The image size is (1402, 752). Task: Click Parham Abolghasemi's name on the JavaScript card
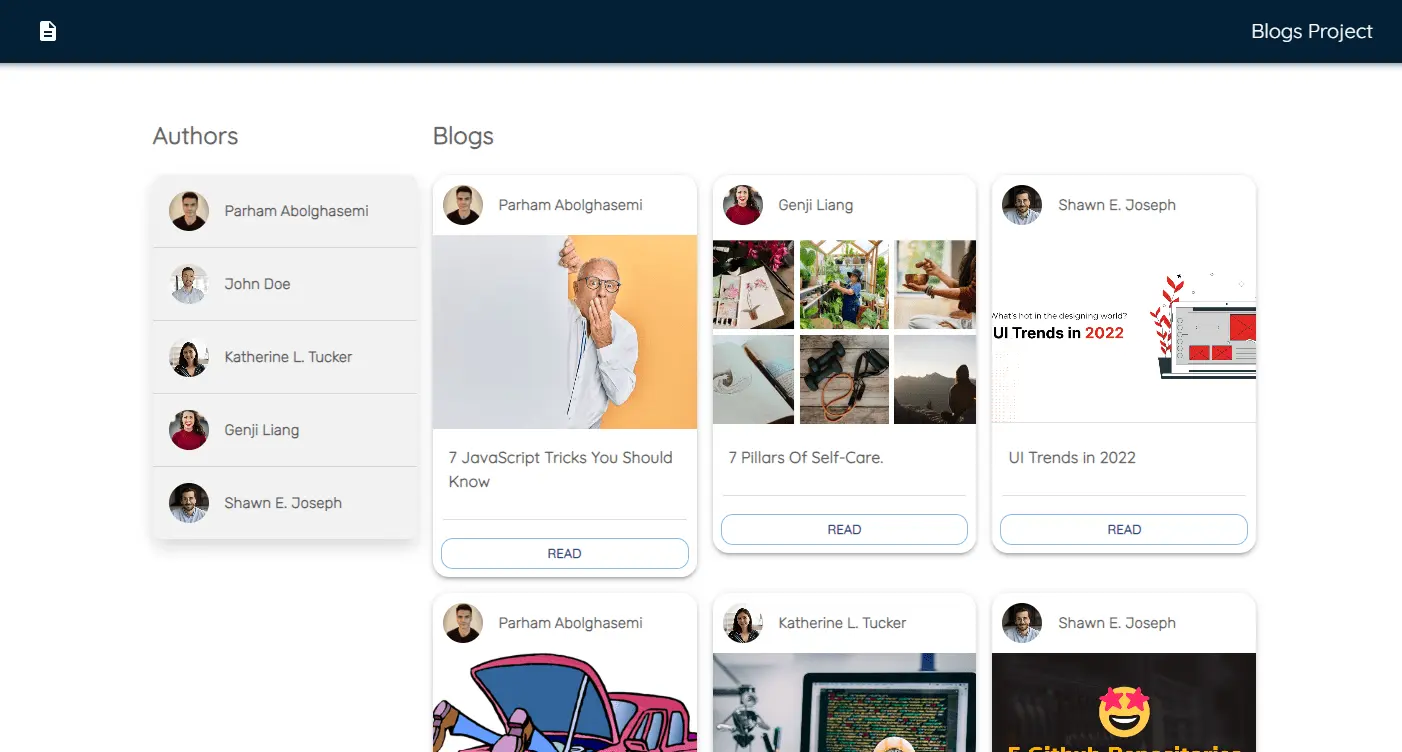click(570, 205)
